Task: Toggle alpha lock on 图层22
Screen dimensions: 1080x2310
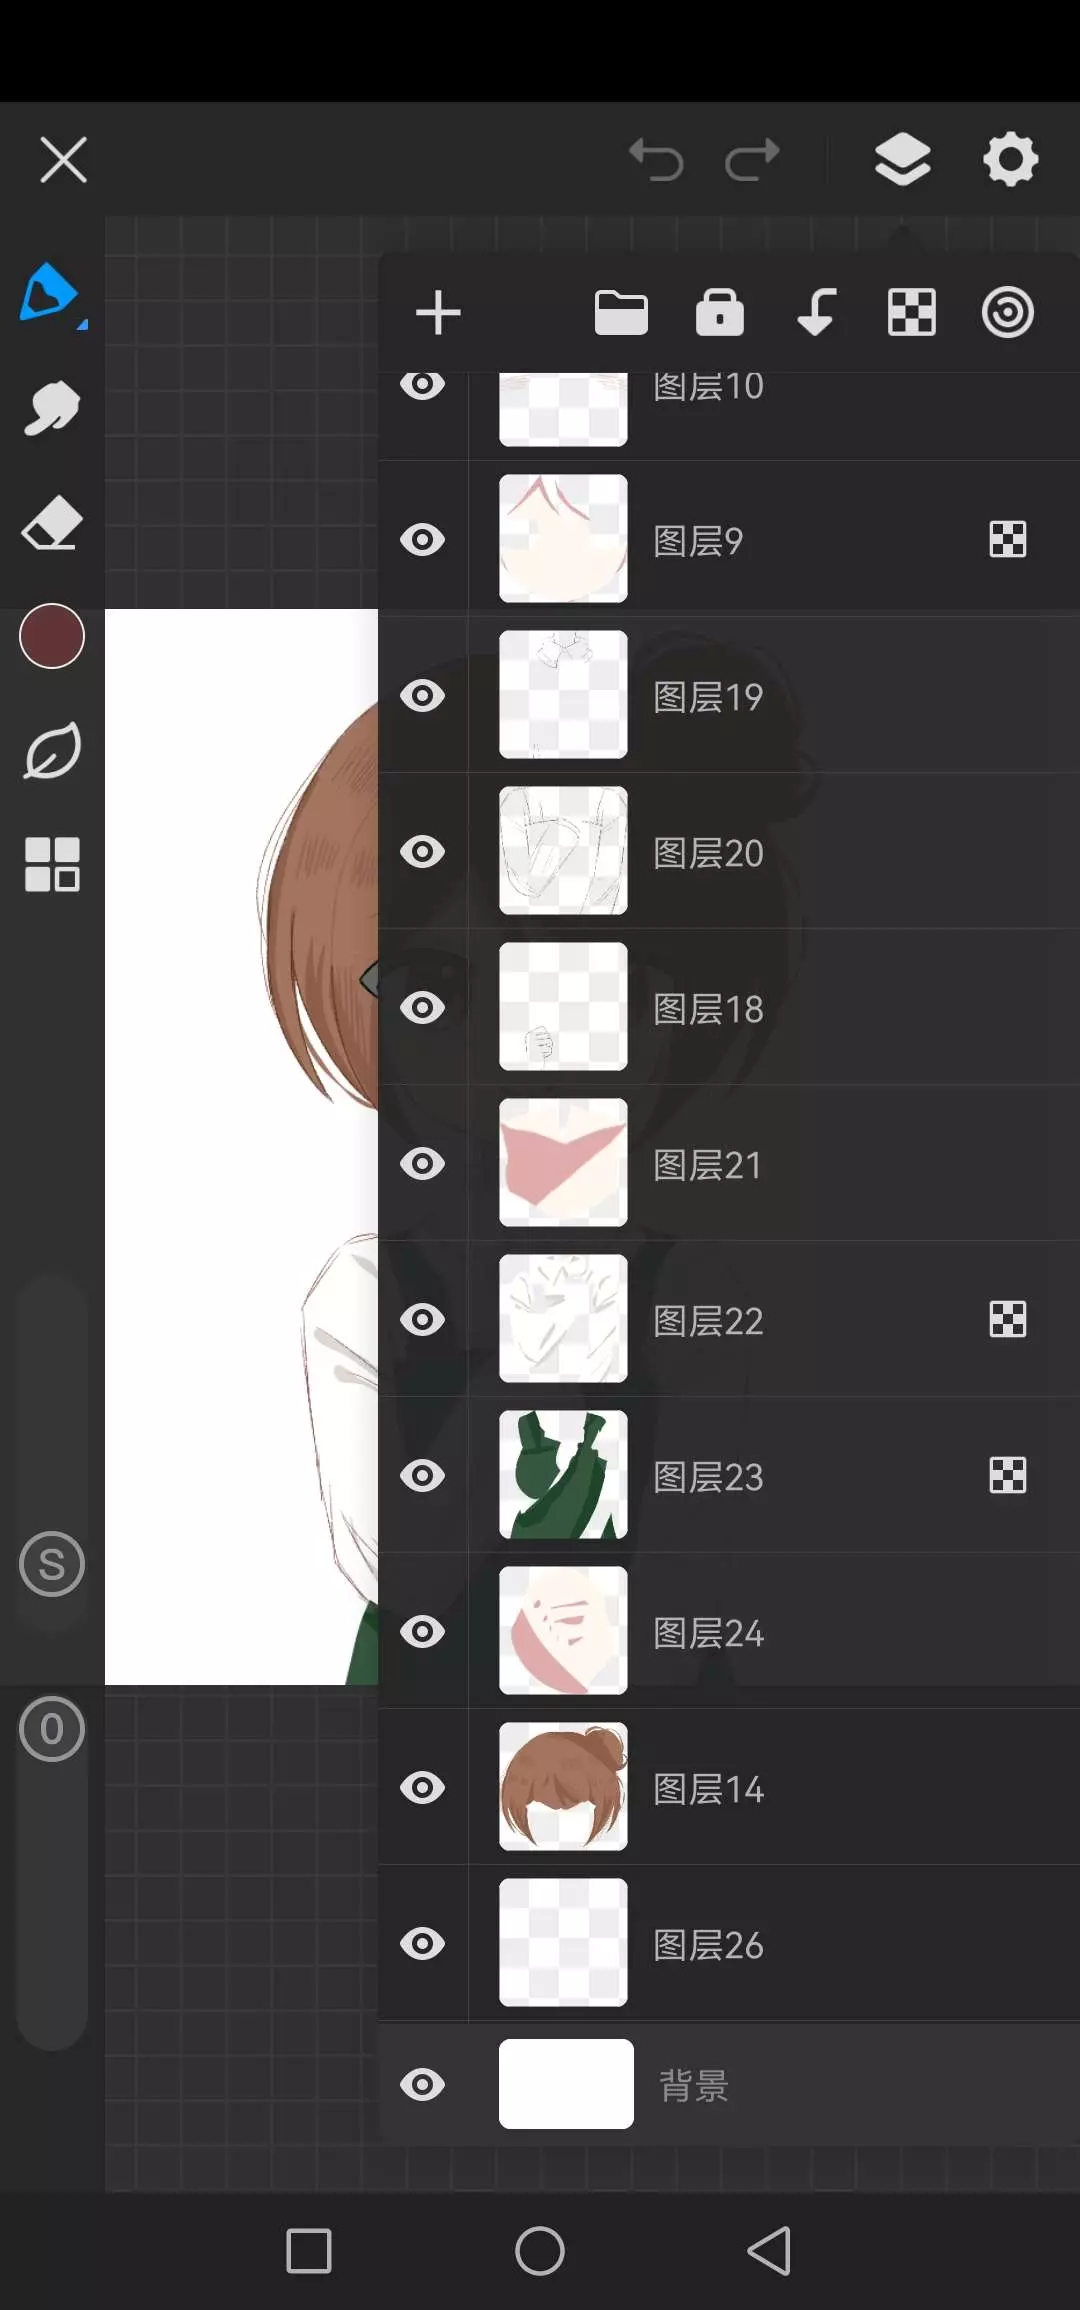Action: 1007,1320
